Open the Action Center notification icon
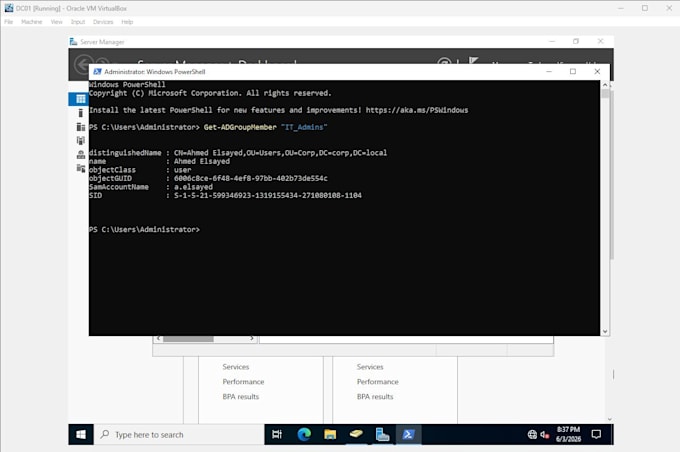Viewport: 680px width, 452px height. (596, 434)
